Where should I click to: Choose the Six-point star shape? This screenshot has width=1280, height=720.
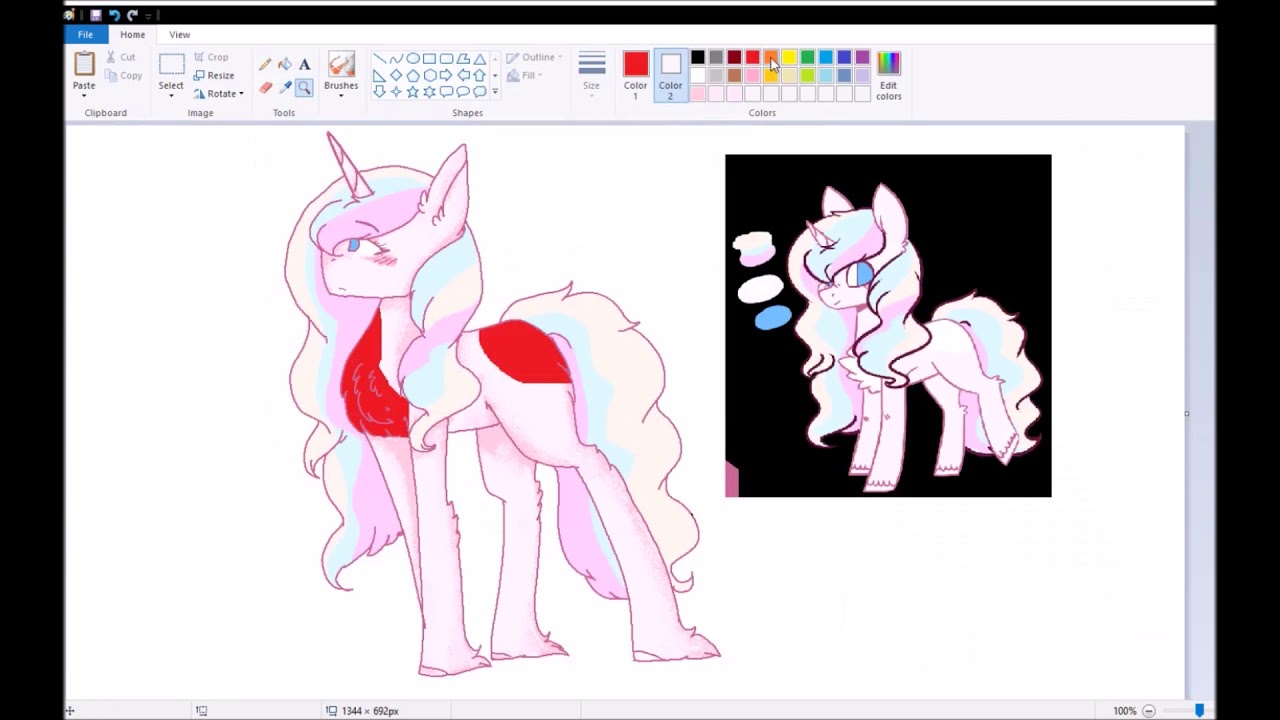(430, 91)
